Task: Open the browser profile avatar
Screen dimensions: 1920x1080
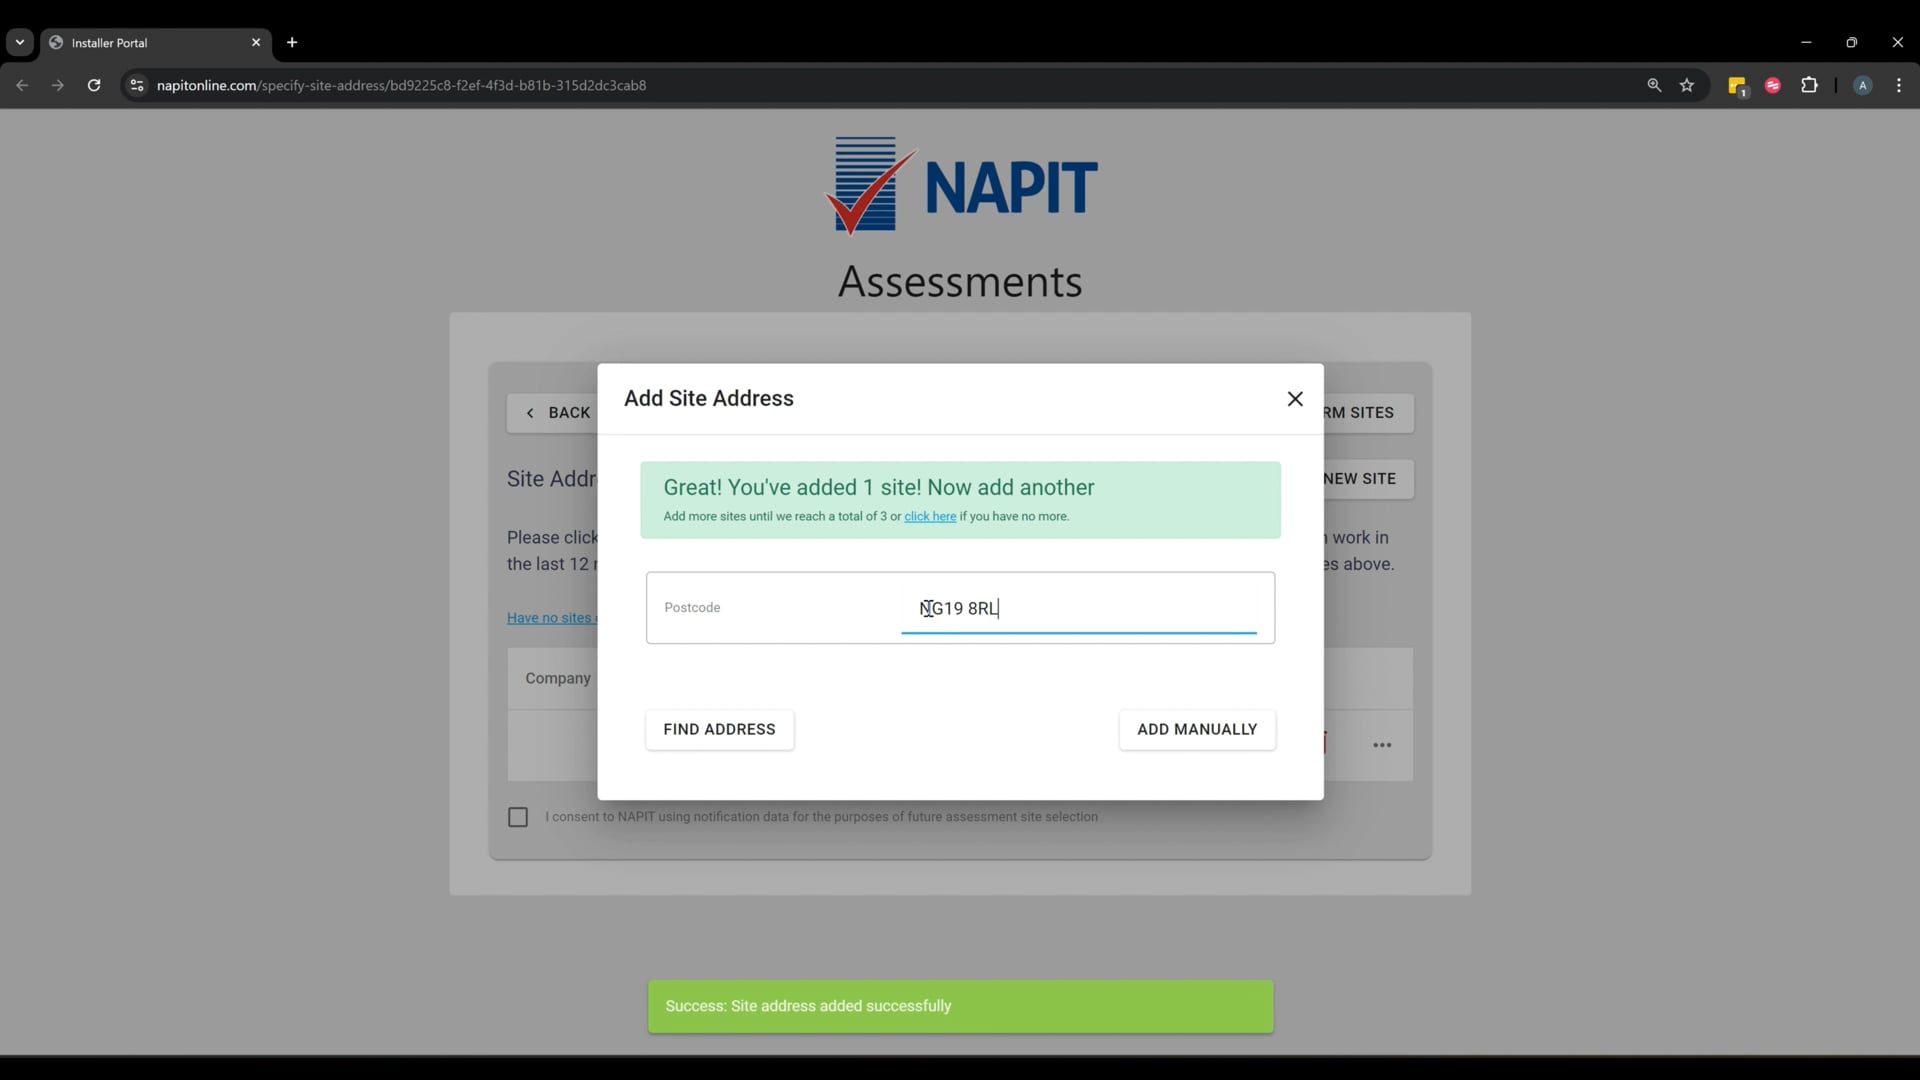Action: (x=1862, y=86)
